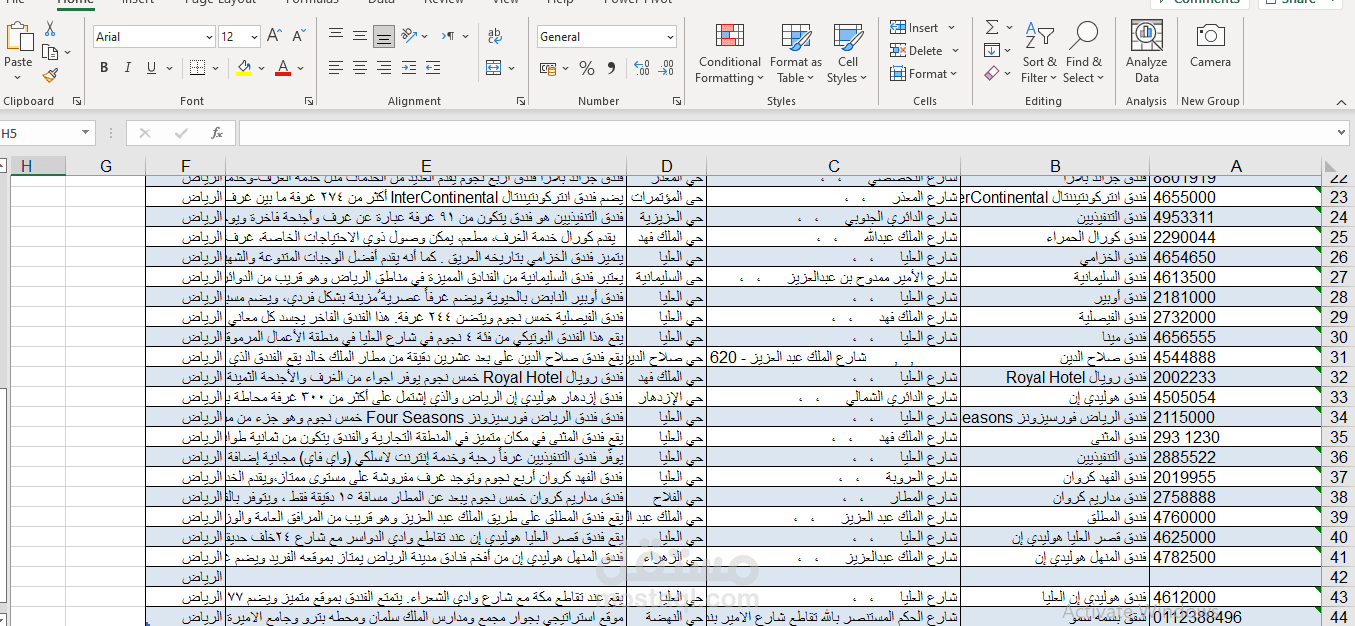This screenshot has width=1355, height=626.
Task: Select column E header
Action: 426,166
